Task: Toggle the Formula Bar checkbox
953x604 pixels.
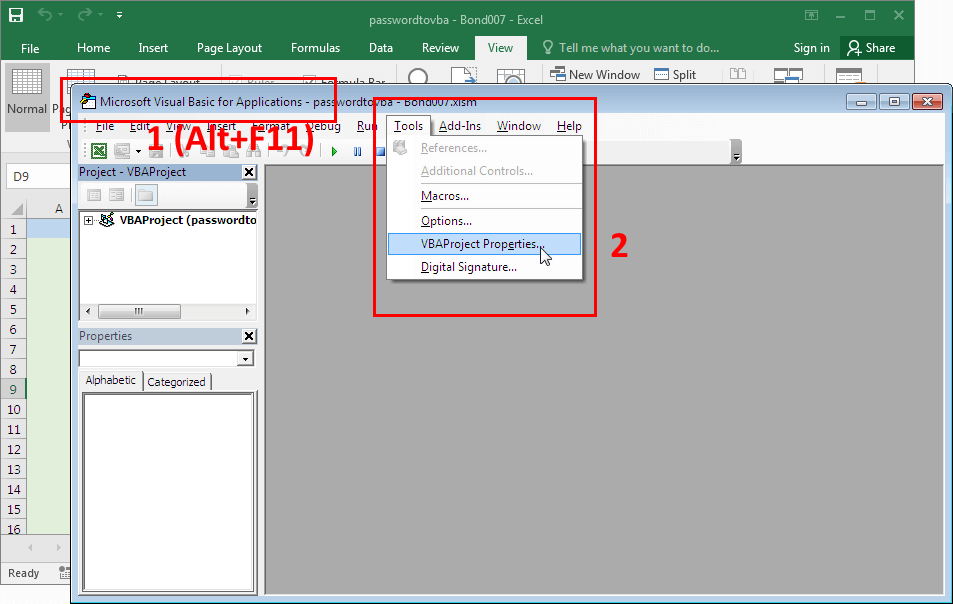Action: 308,80
